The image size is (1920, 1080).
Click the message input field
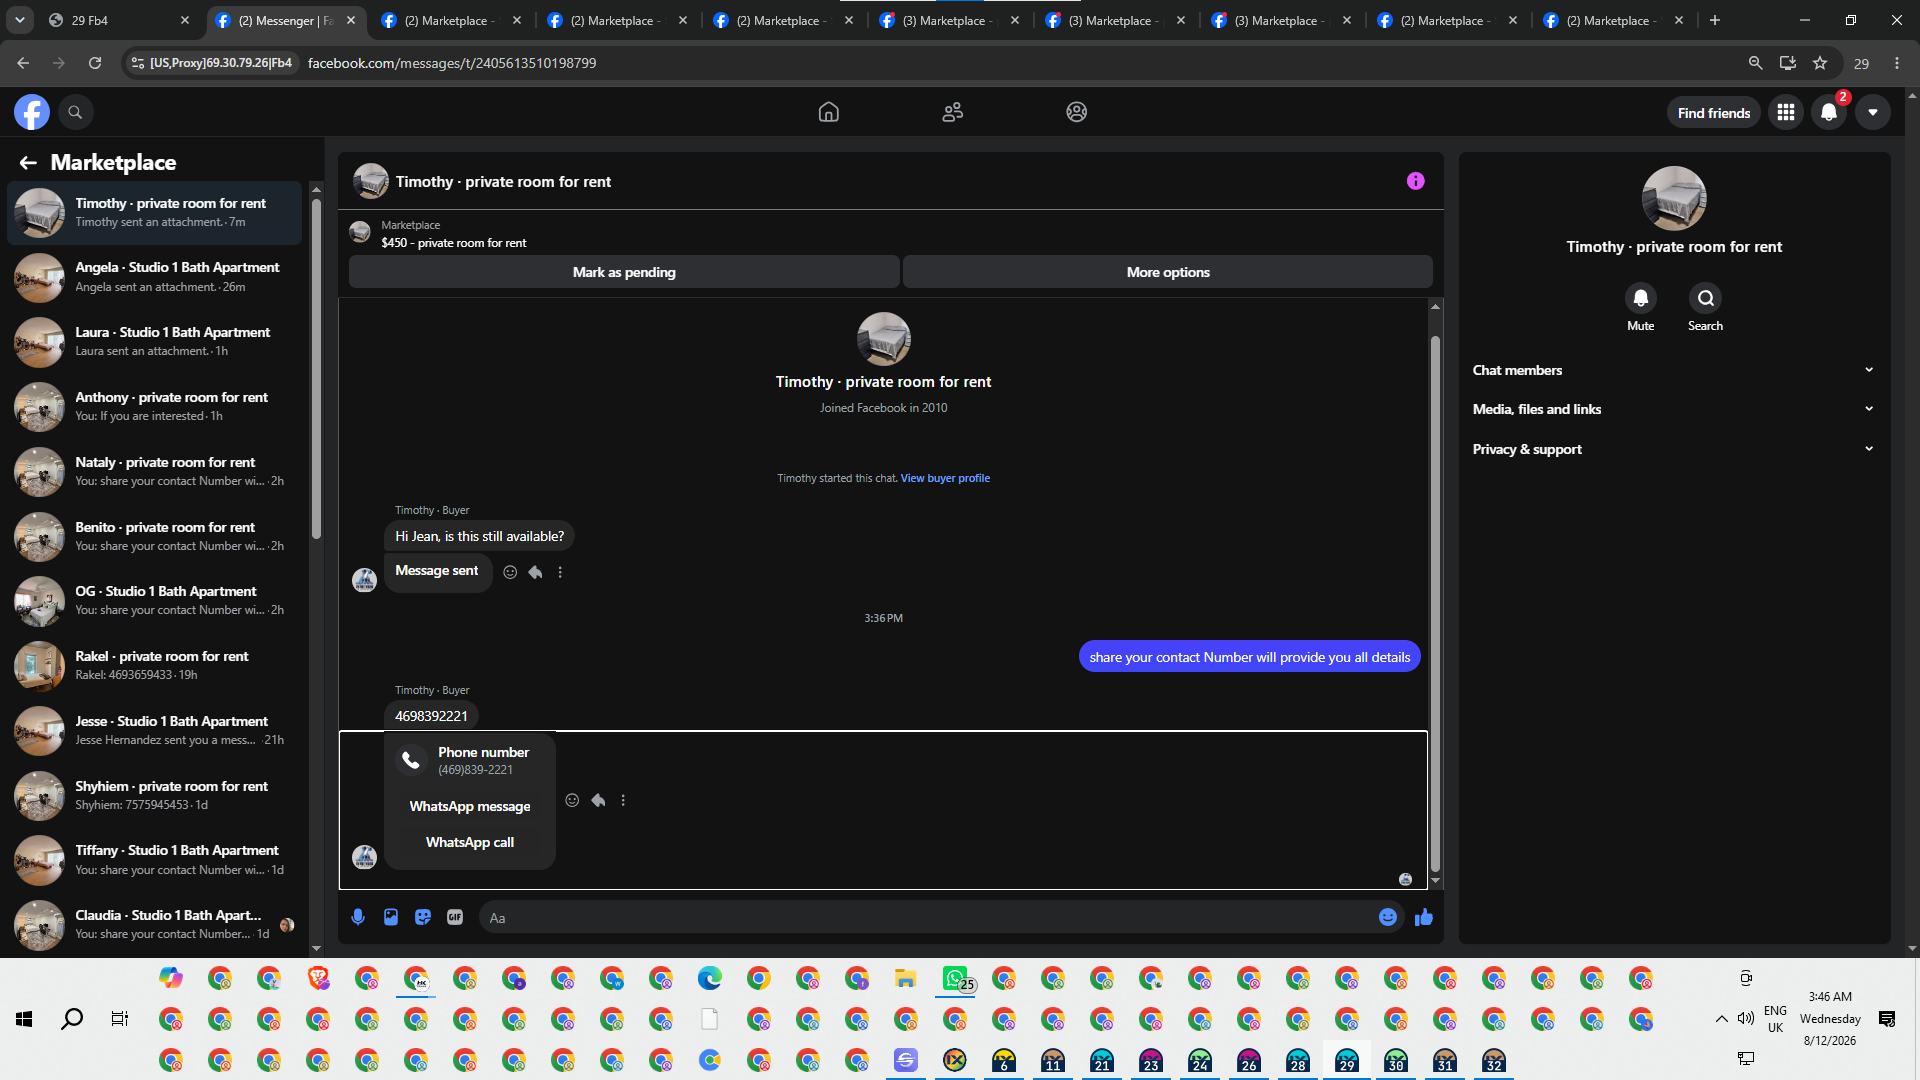[929, 918]
